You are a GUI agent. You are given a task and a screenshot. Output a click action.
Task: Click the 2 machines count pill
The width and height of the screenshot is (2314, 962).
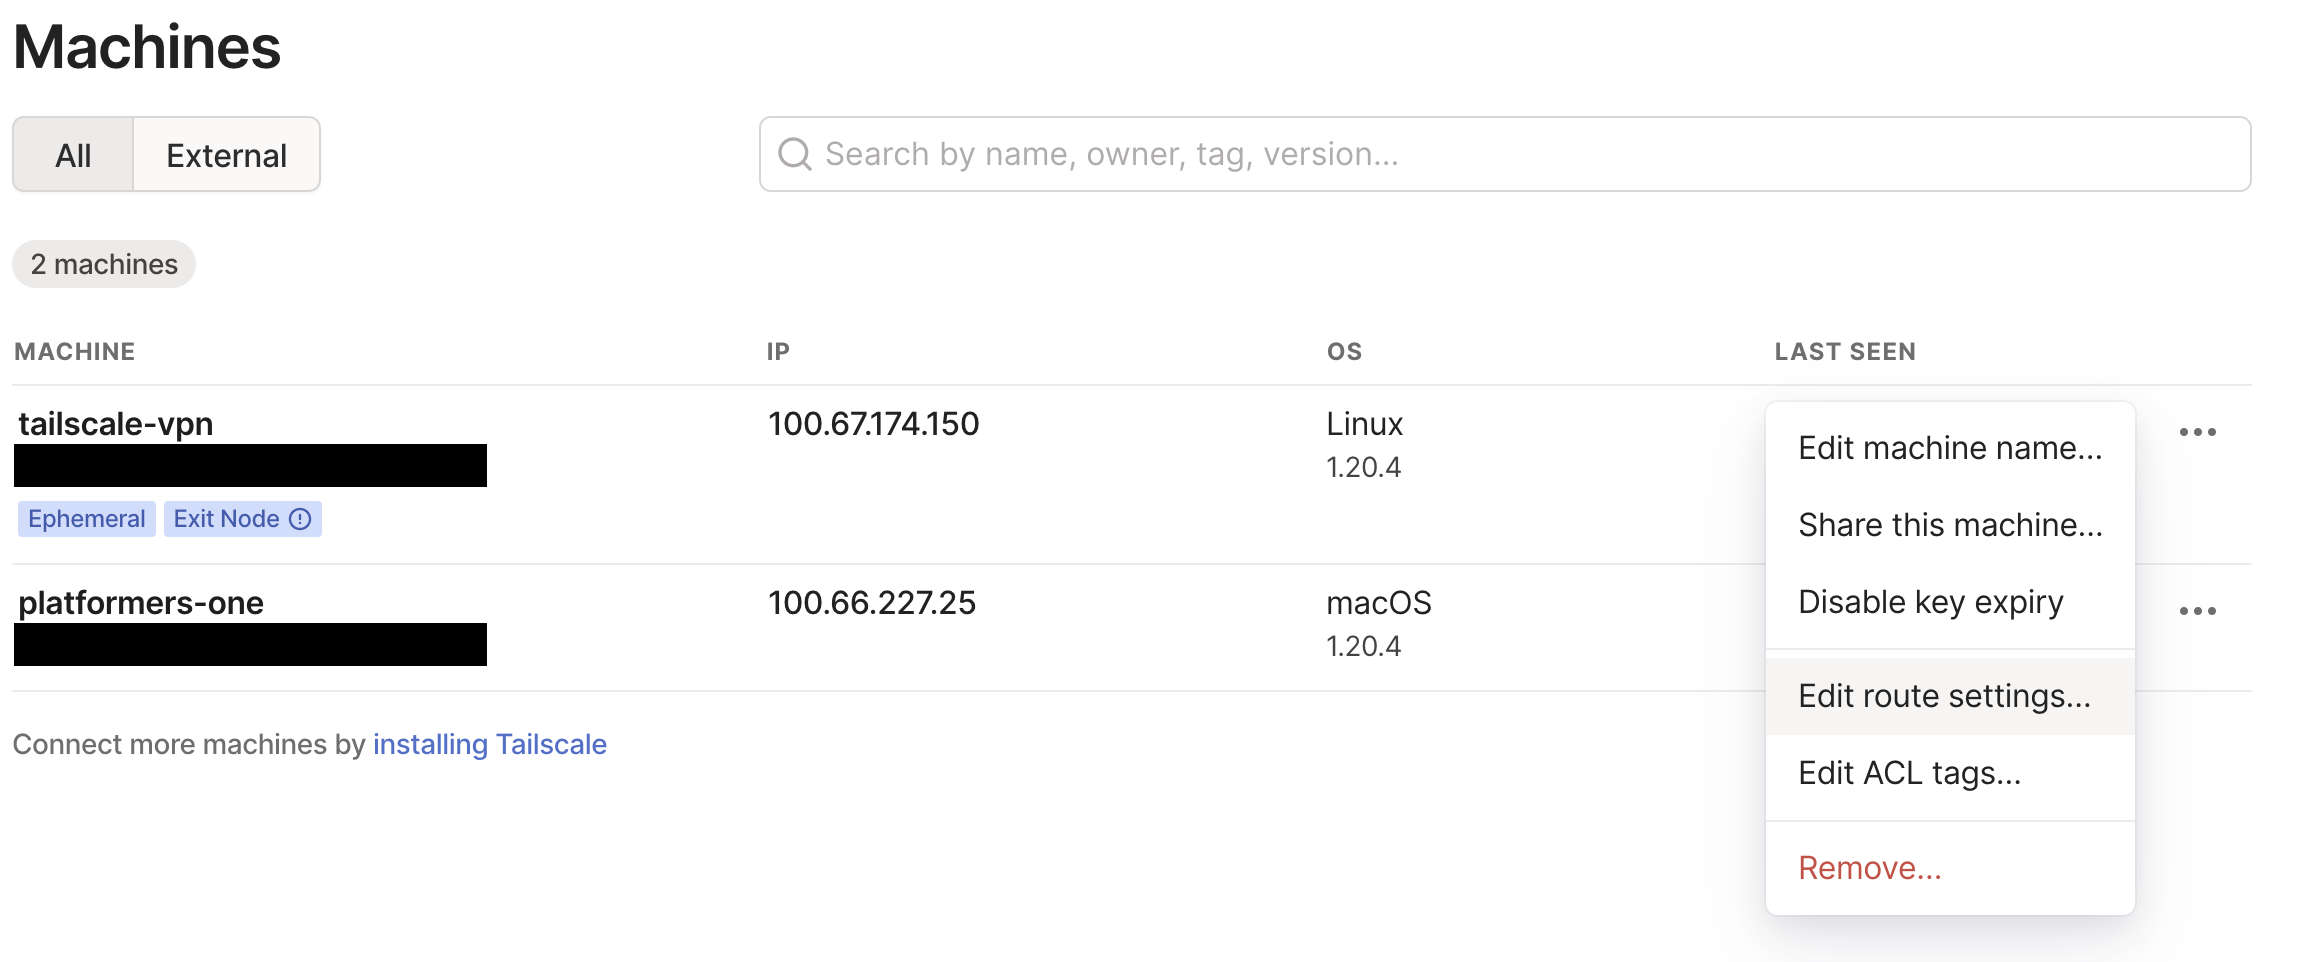coord(104,264)
